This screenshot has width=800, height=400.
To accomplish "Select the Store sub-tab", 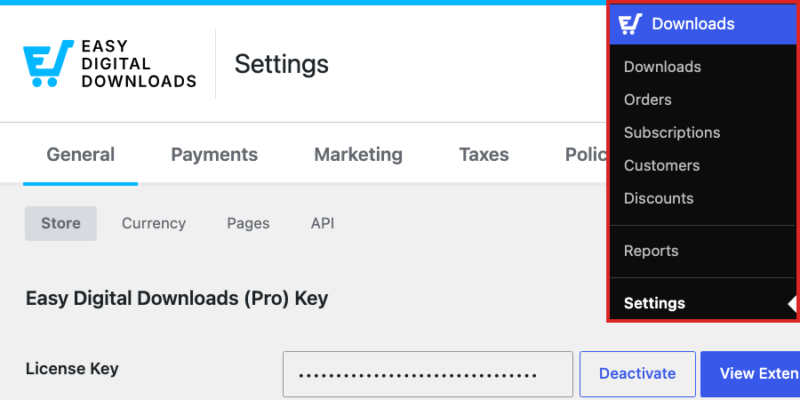I will 61,223.
